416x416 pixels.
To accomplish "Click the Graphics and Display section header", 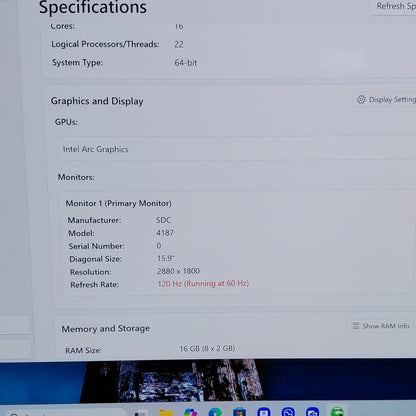I will [97, 101].
